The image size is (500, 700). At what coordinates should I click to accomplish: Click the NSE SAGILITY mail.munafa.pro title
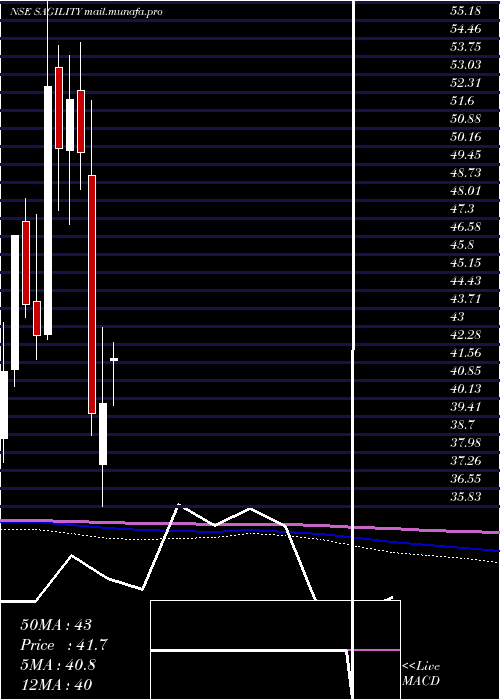click(86, 12)
